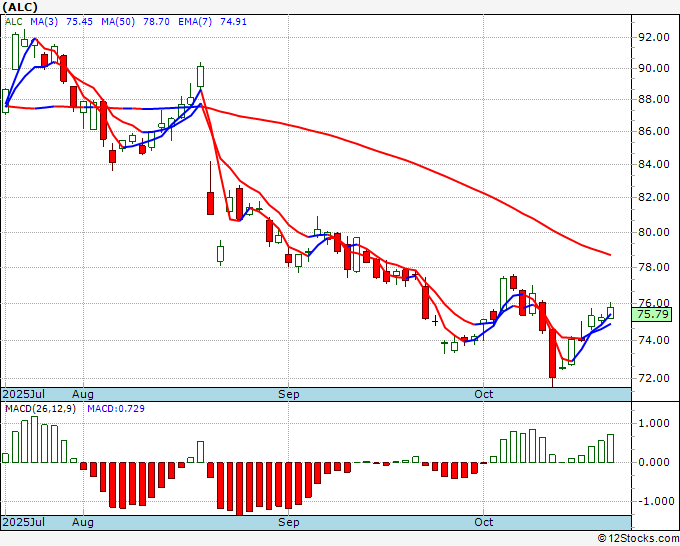This screenshot has height=546, width=680.
Task: Click Sep on the price chart date axis
Action: point(289,394)
